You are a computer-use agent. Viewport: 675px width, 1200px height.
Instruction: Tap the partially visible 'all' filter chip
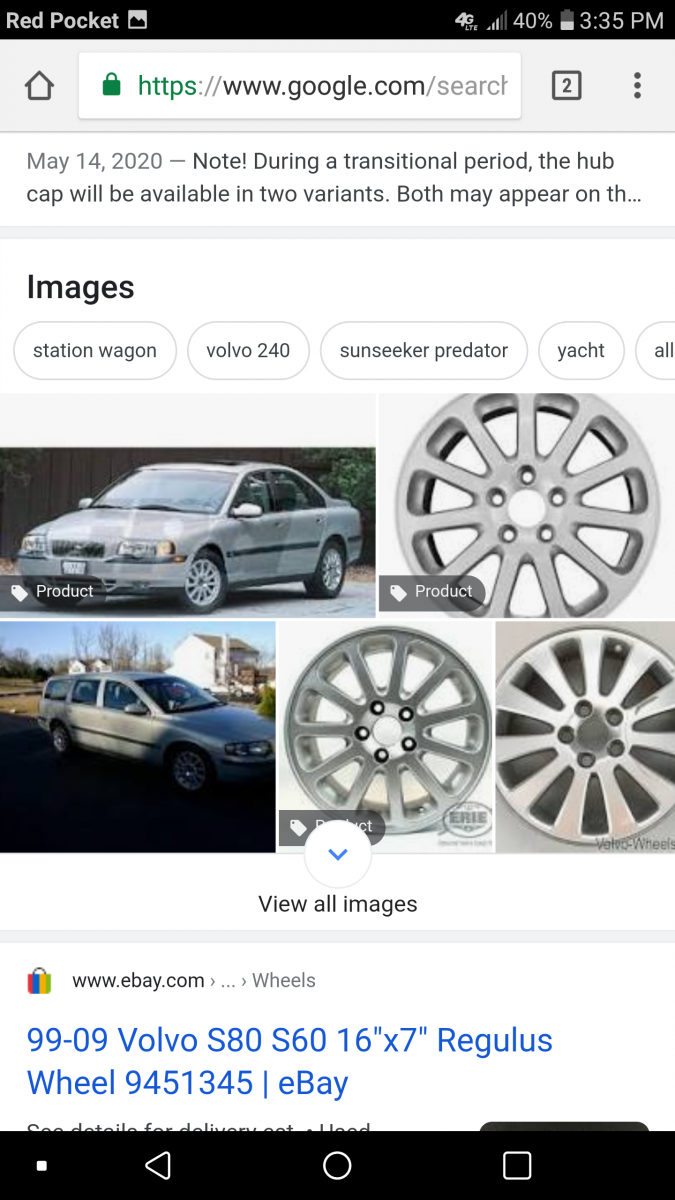pos(658,350)
